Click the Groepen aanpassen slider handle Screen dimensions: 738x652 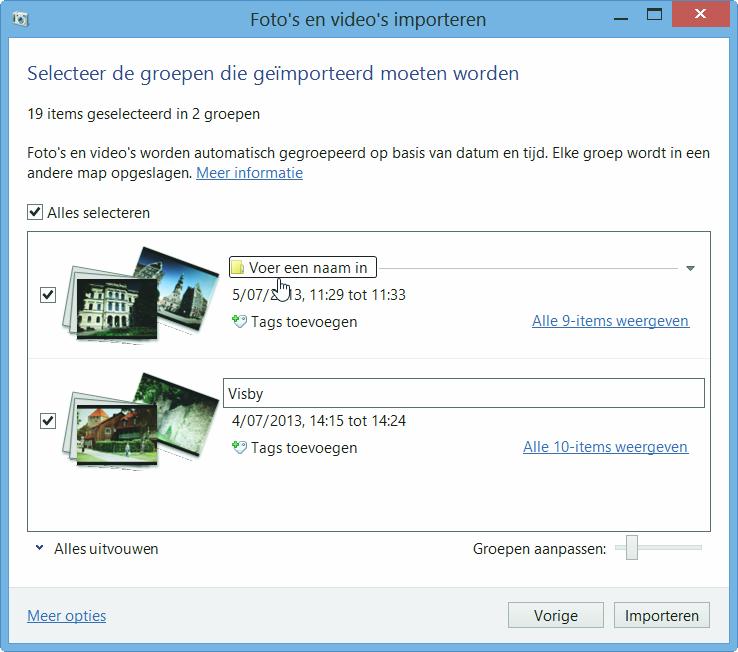click(x=632, y=547)
